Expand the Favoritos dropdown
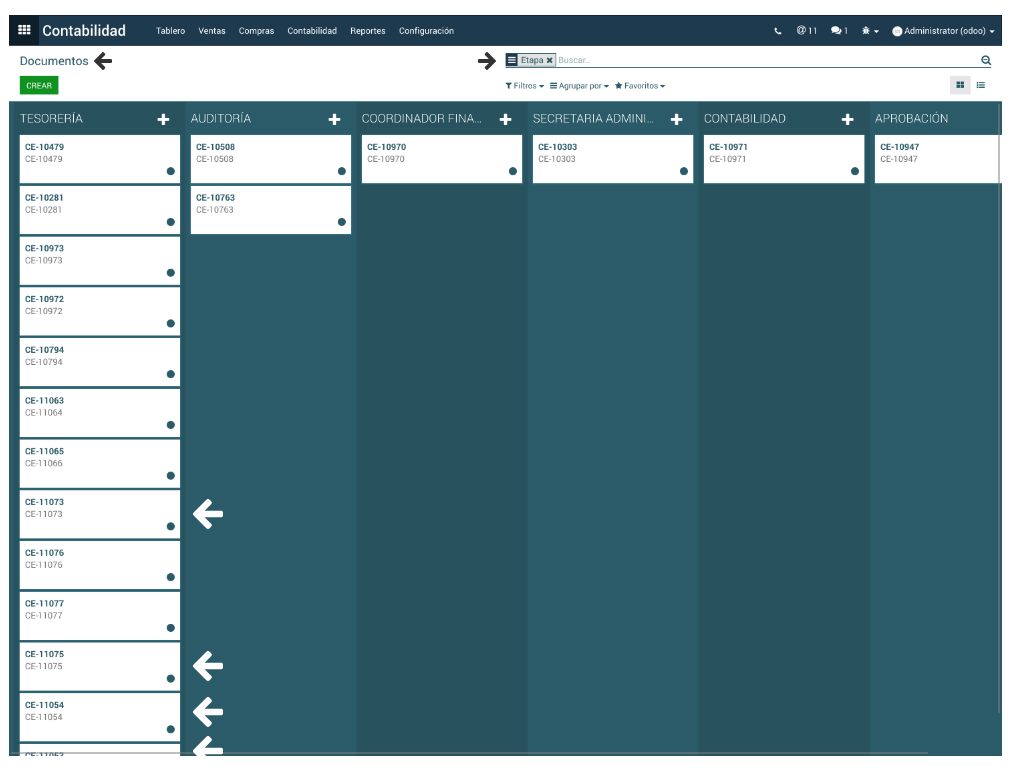 pyautogui.click(x=640, y=86)
